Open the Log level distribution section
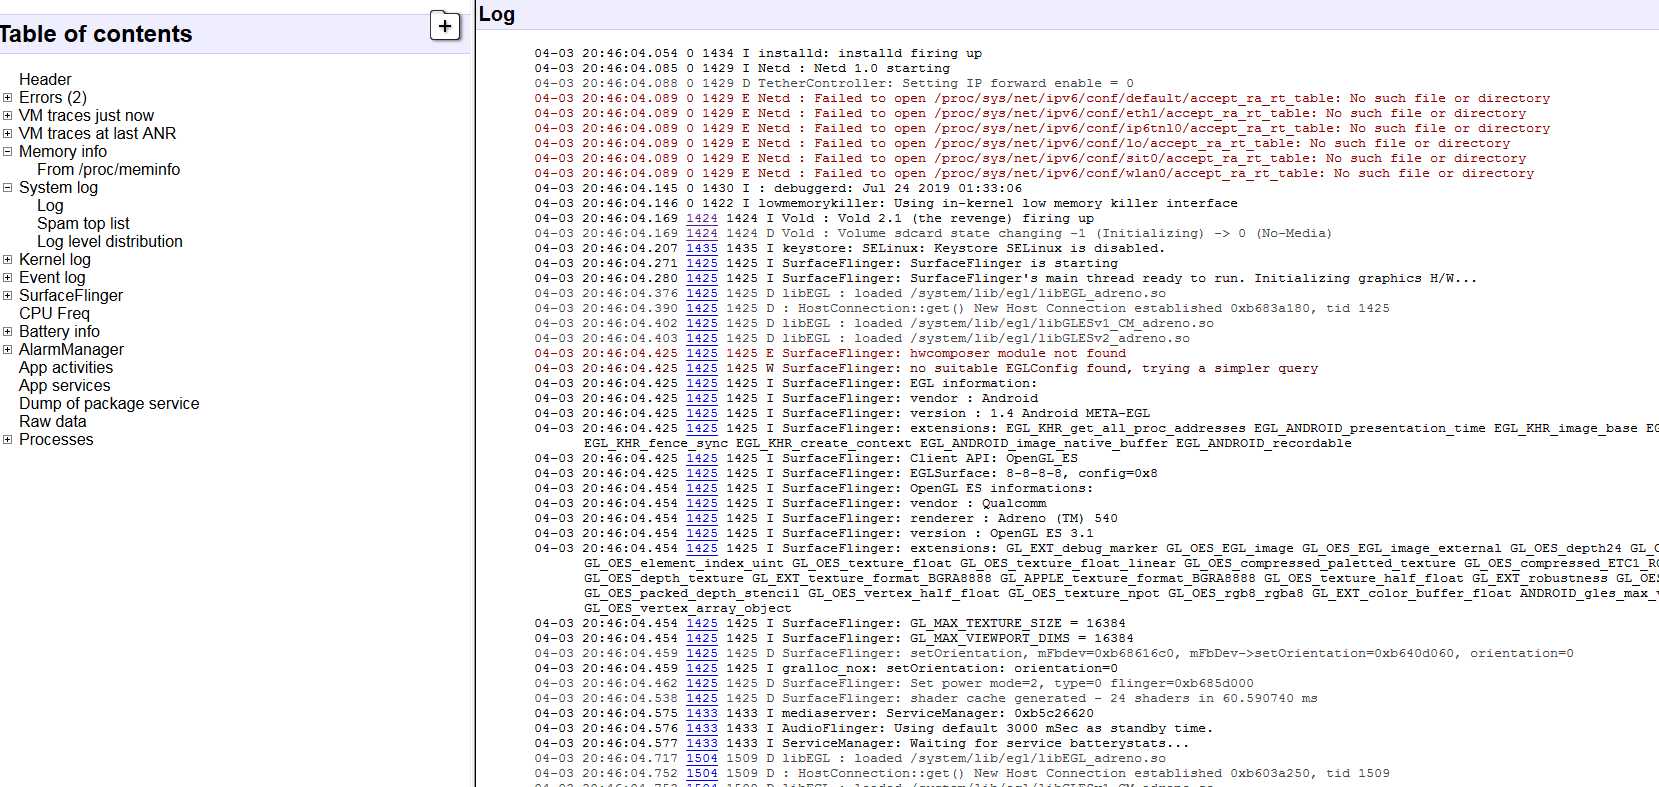 110,241
